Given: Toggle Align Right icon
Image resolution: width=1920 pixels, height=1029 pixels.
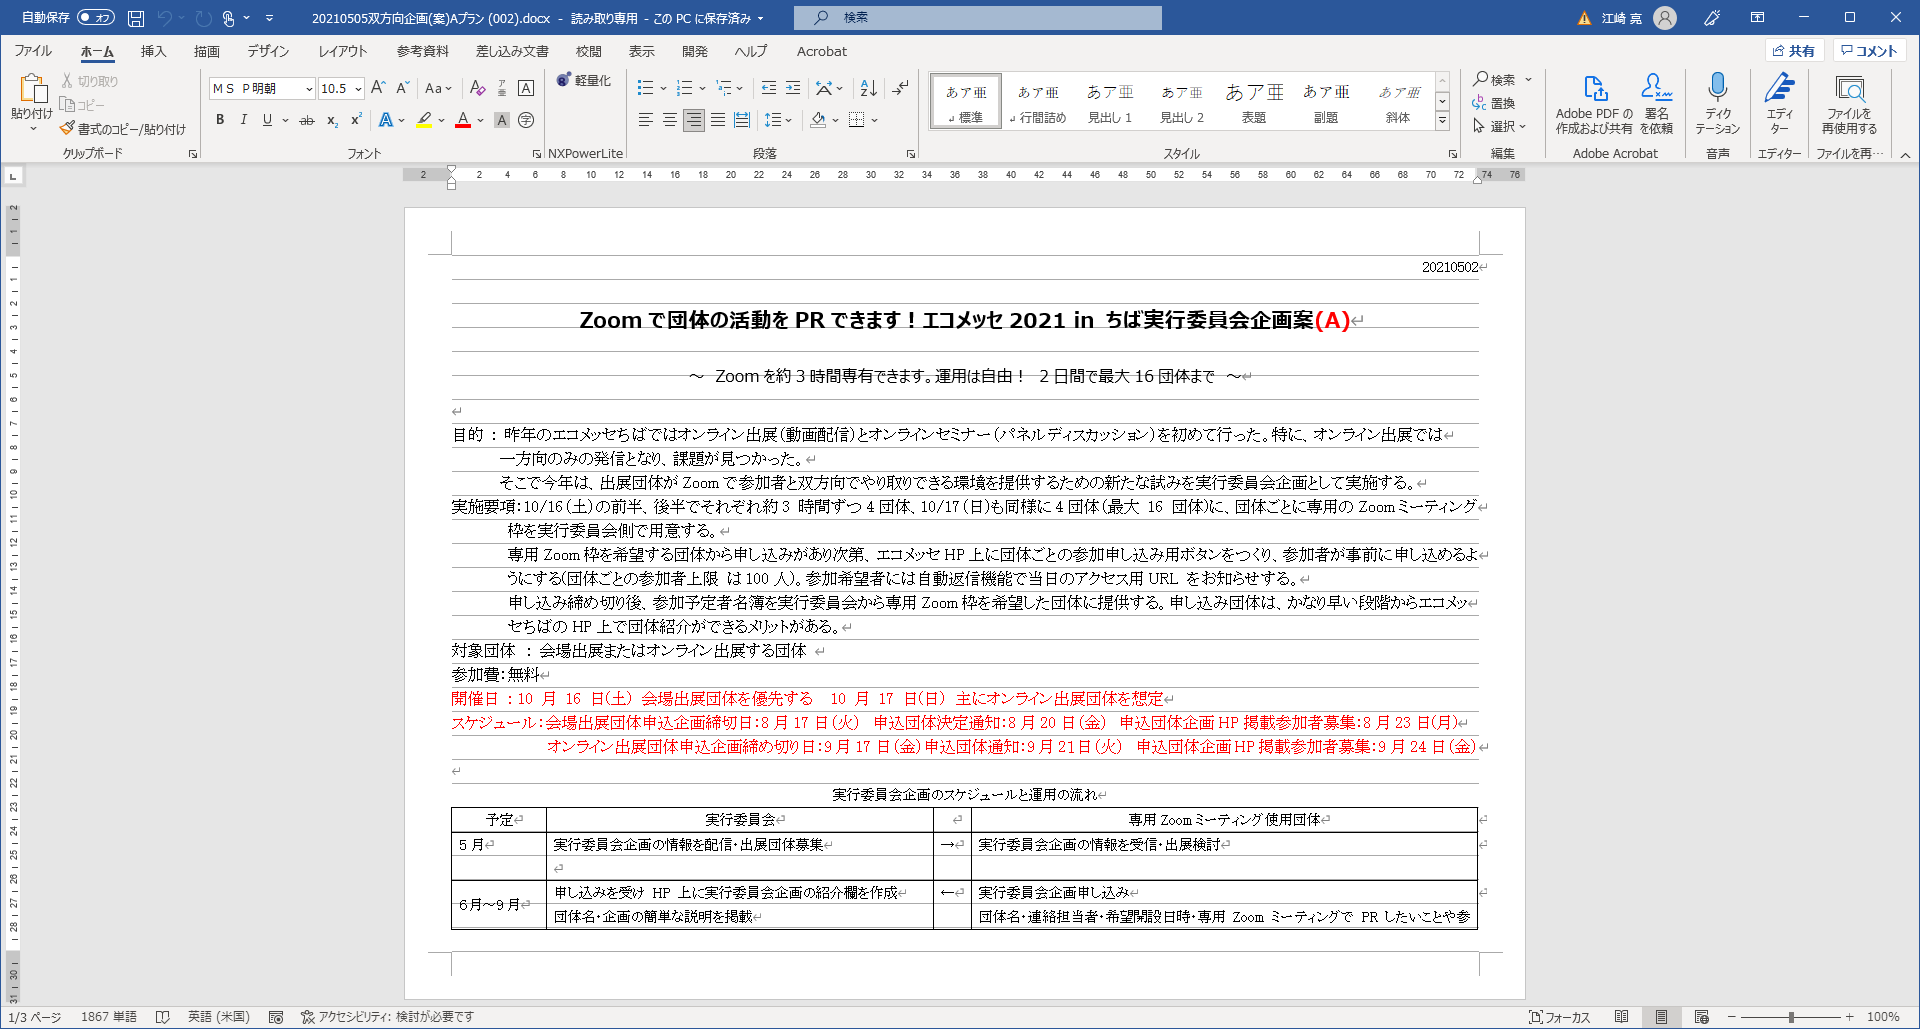Looking at the screenshot, I should [x=694, y=120].
